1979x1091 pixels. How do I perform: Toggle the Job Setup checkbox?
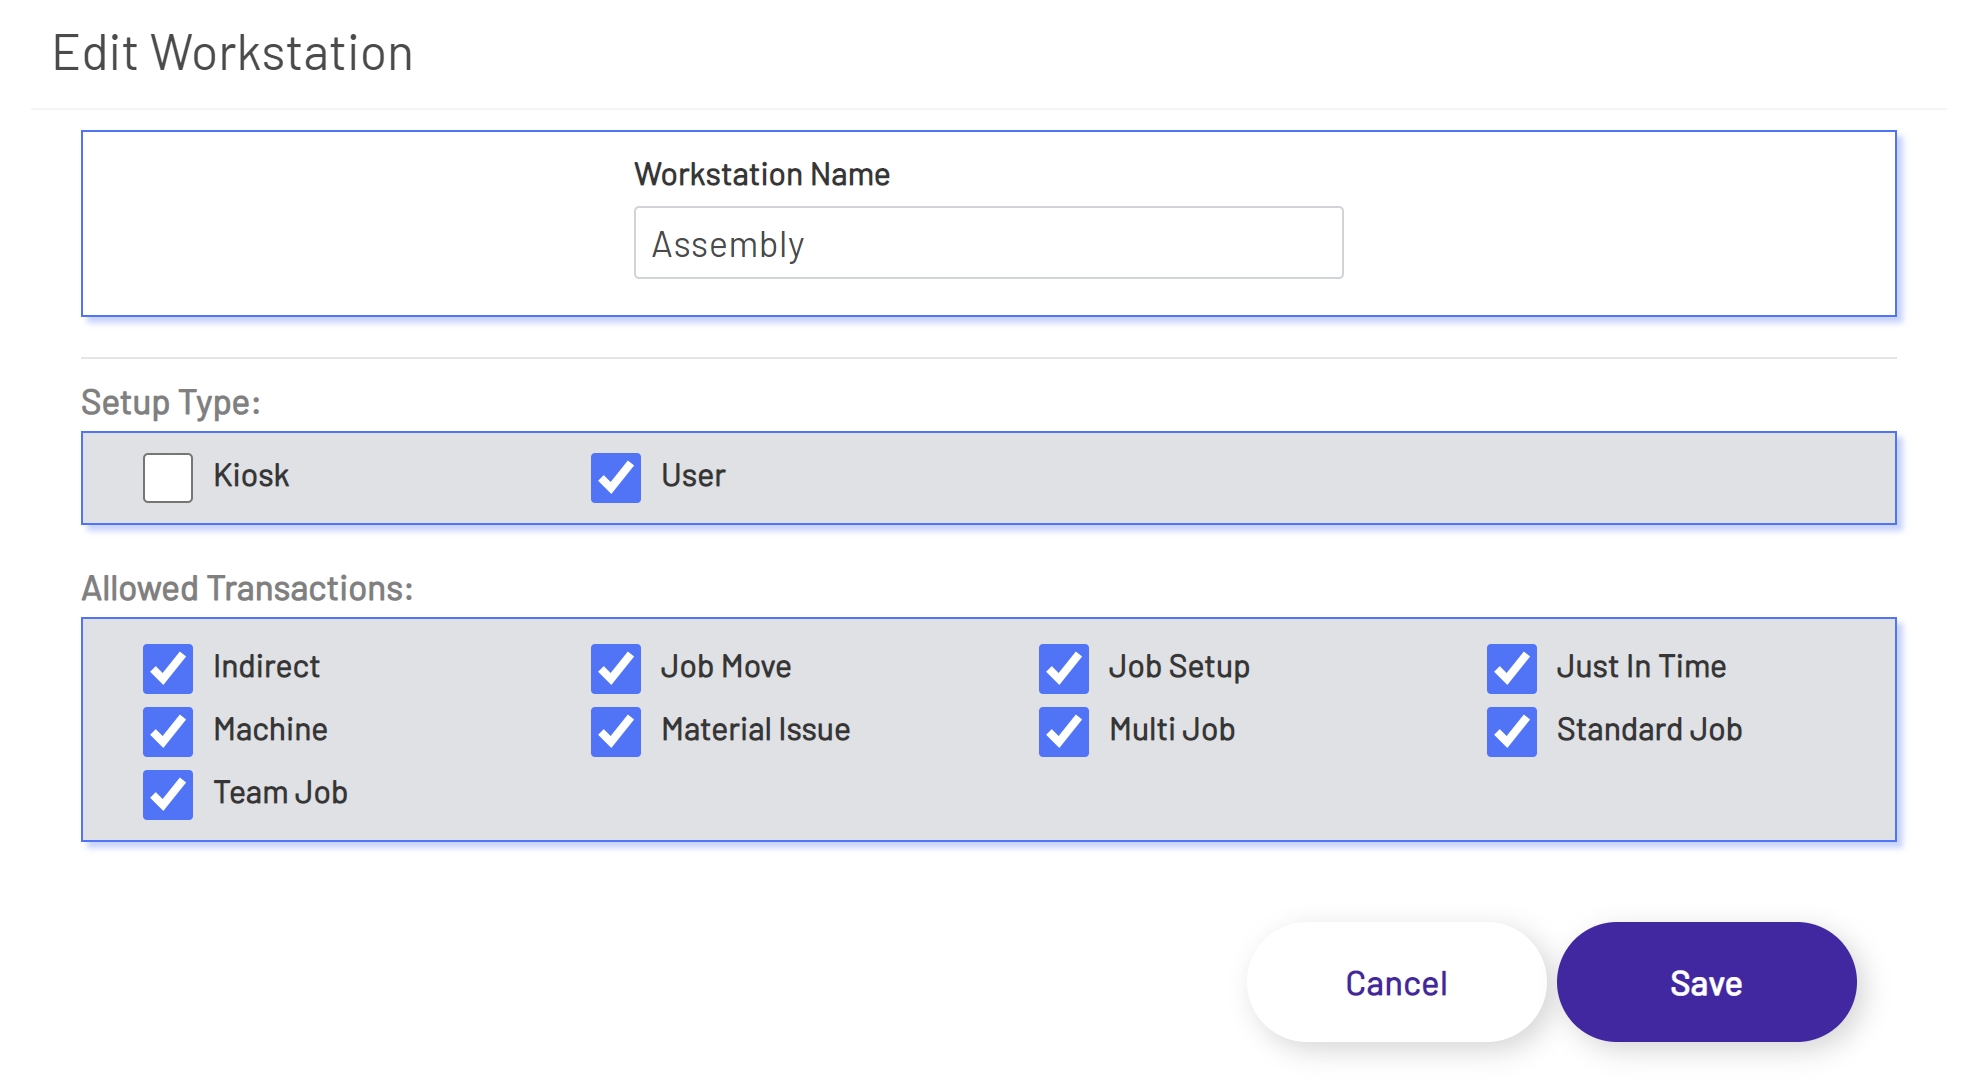tap(1063, 668)
